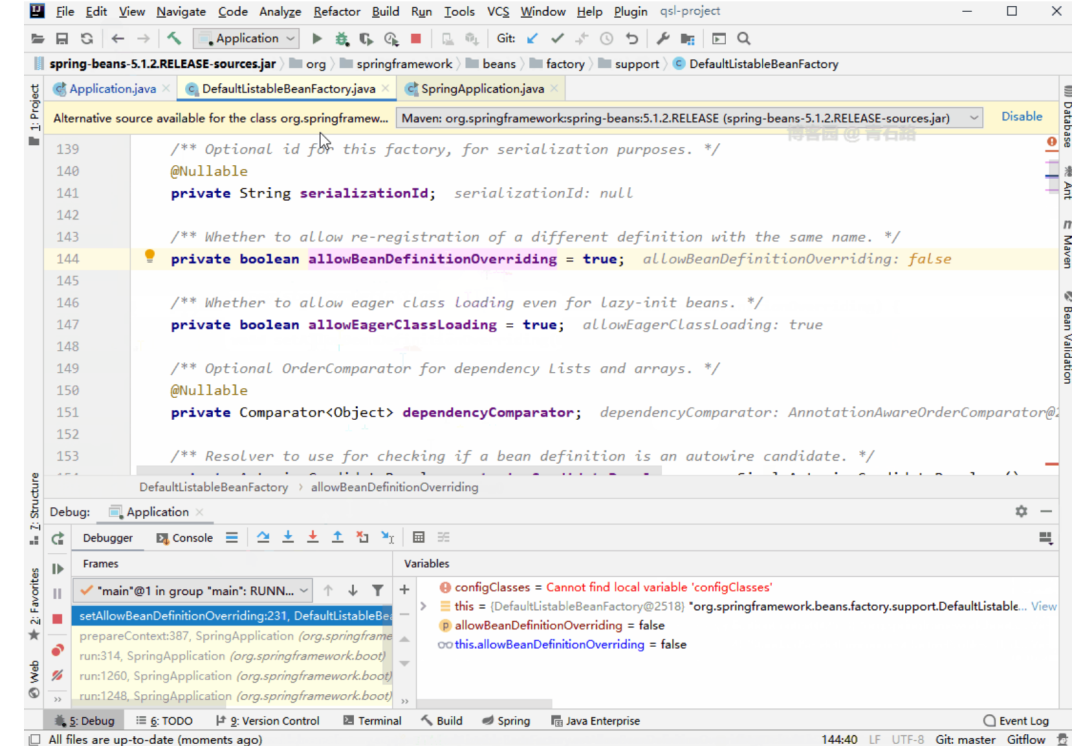Add a new watch with plus icon
The image size is (1080, 746).
pyautogui.click(x=404, y=590)
